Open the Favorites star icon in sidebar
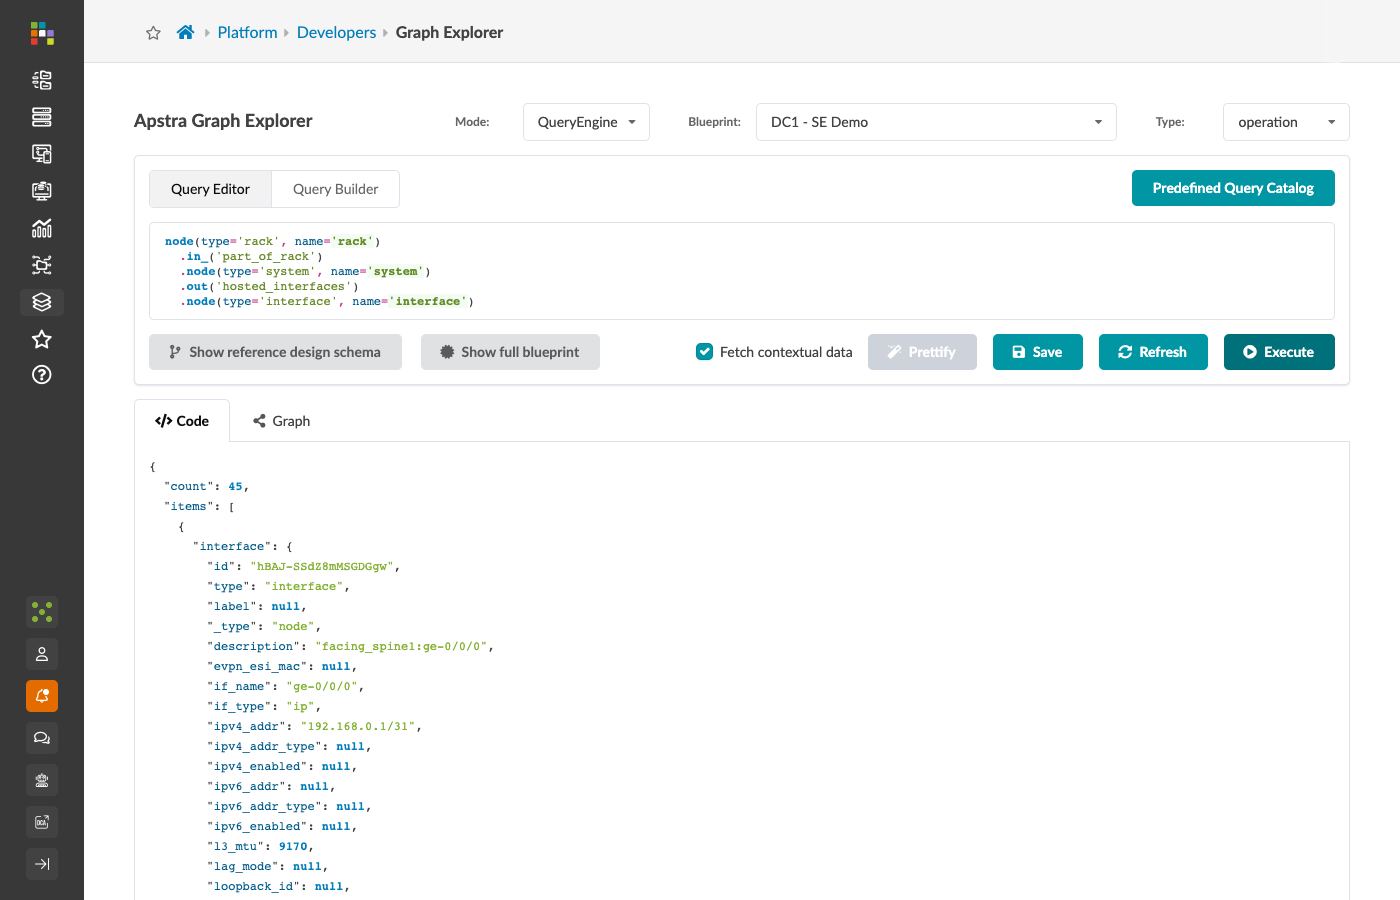Screen dimensions: 1400x900 click(x=42, y=339)
